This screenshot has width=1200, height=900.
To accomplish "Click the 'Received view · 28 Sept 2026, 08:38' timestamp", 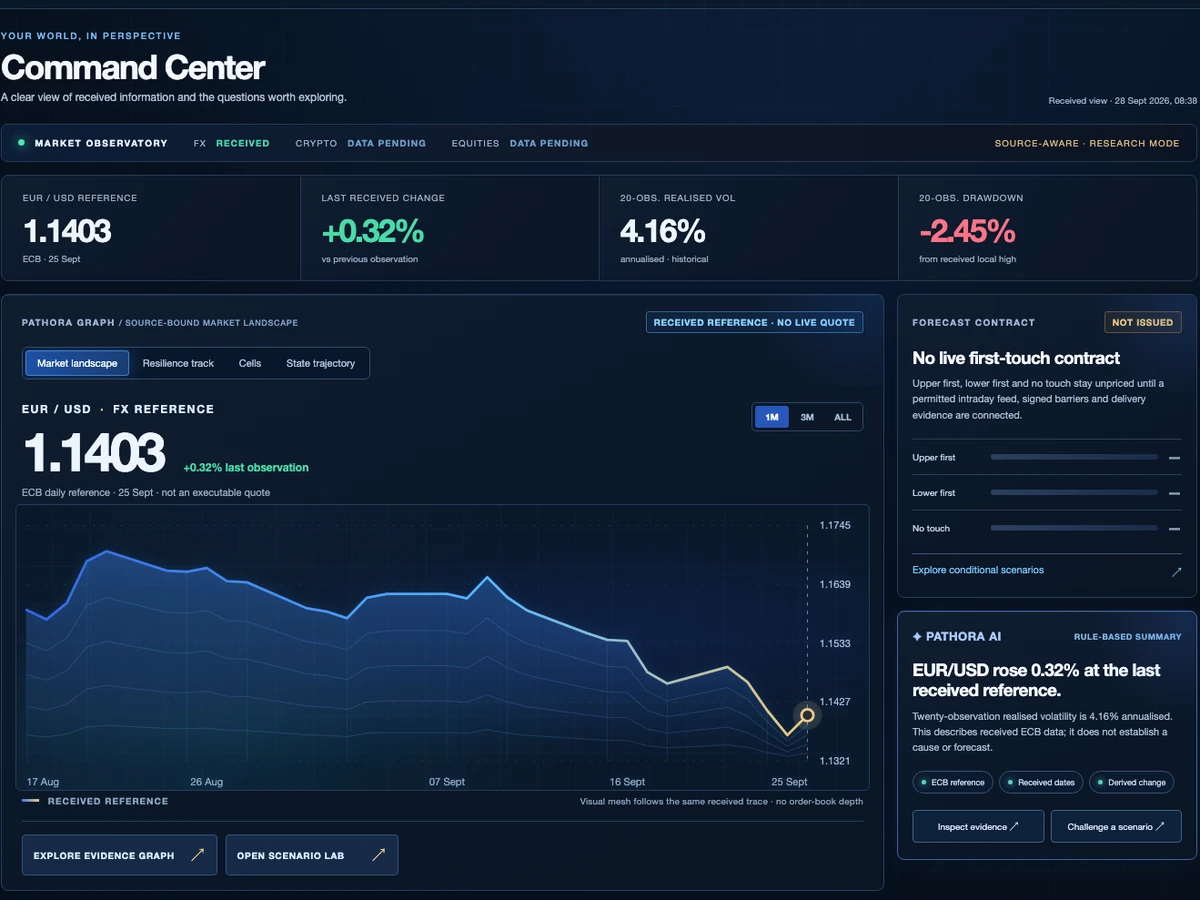I will pos(1123,101).
